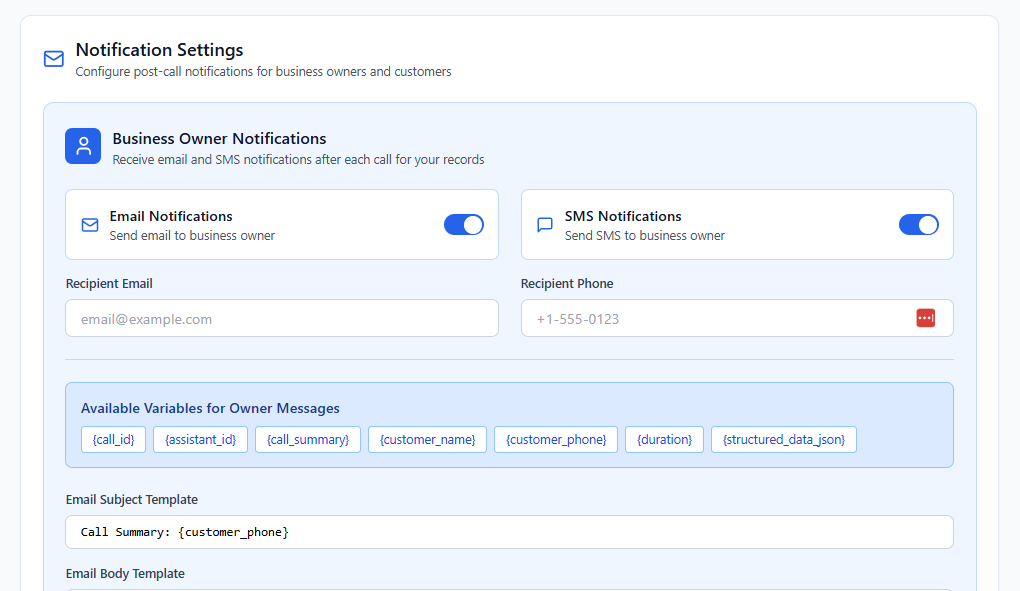
Task: Click the blue person icon for Business Owner Notifications
Action: (83, 146)
